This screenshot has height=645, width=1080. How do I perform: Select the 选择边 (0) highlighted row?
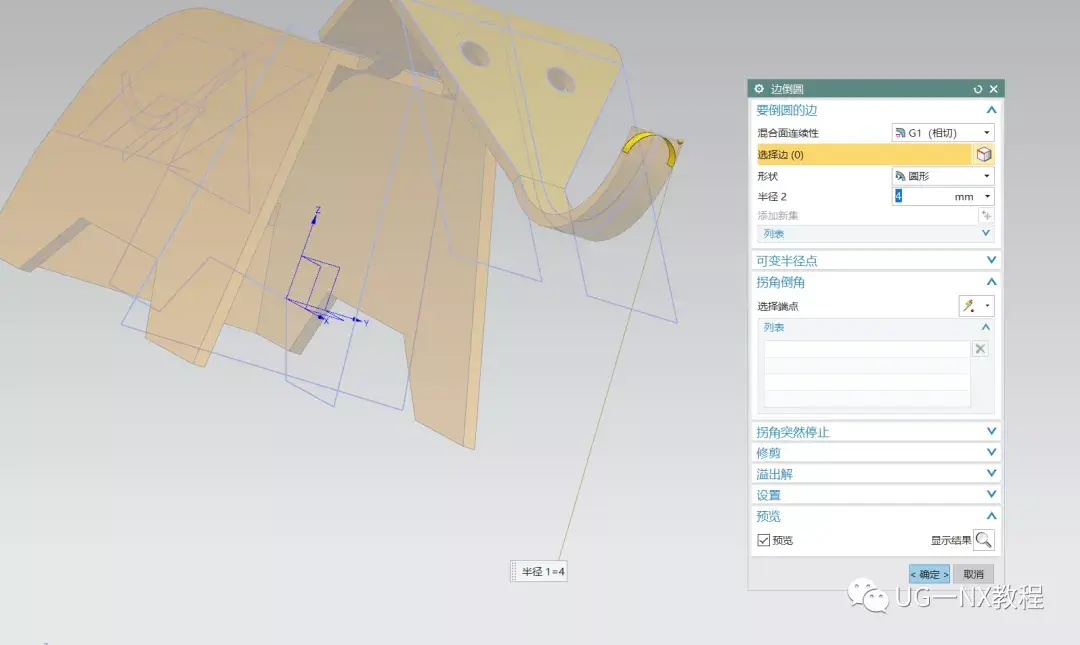click(x=864, y=154)
